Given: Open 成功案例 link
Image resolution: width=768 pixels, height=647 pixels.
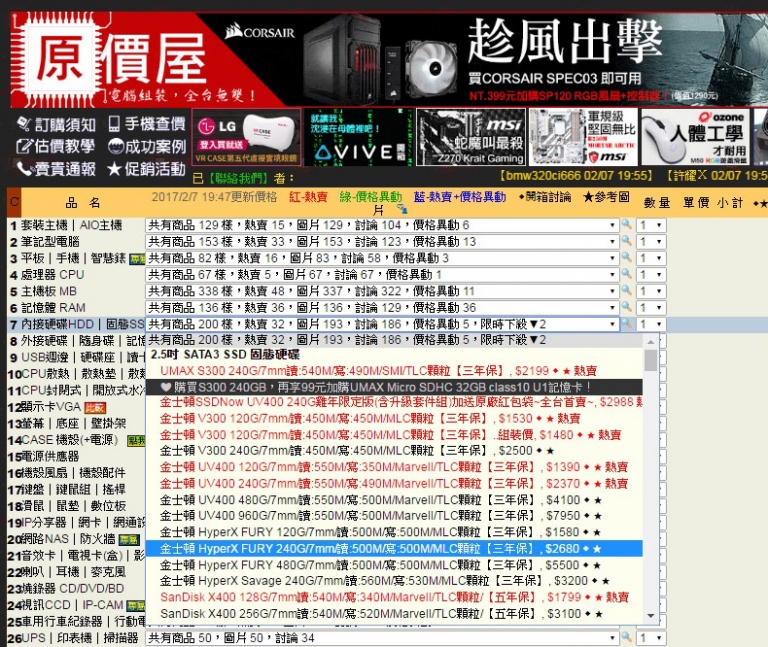Looking at the screenshot, I should pyautogui.click(x=147, y=146).
